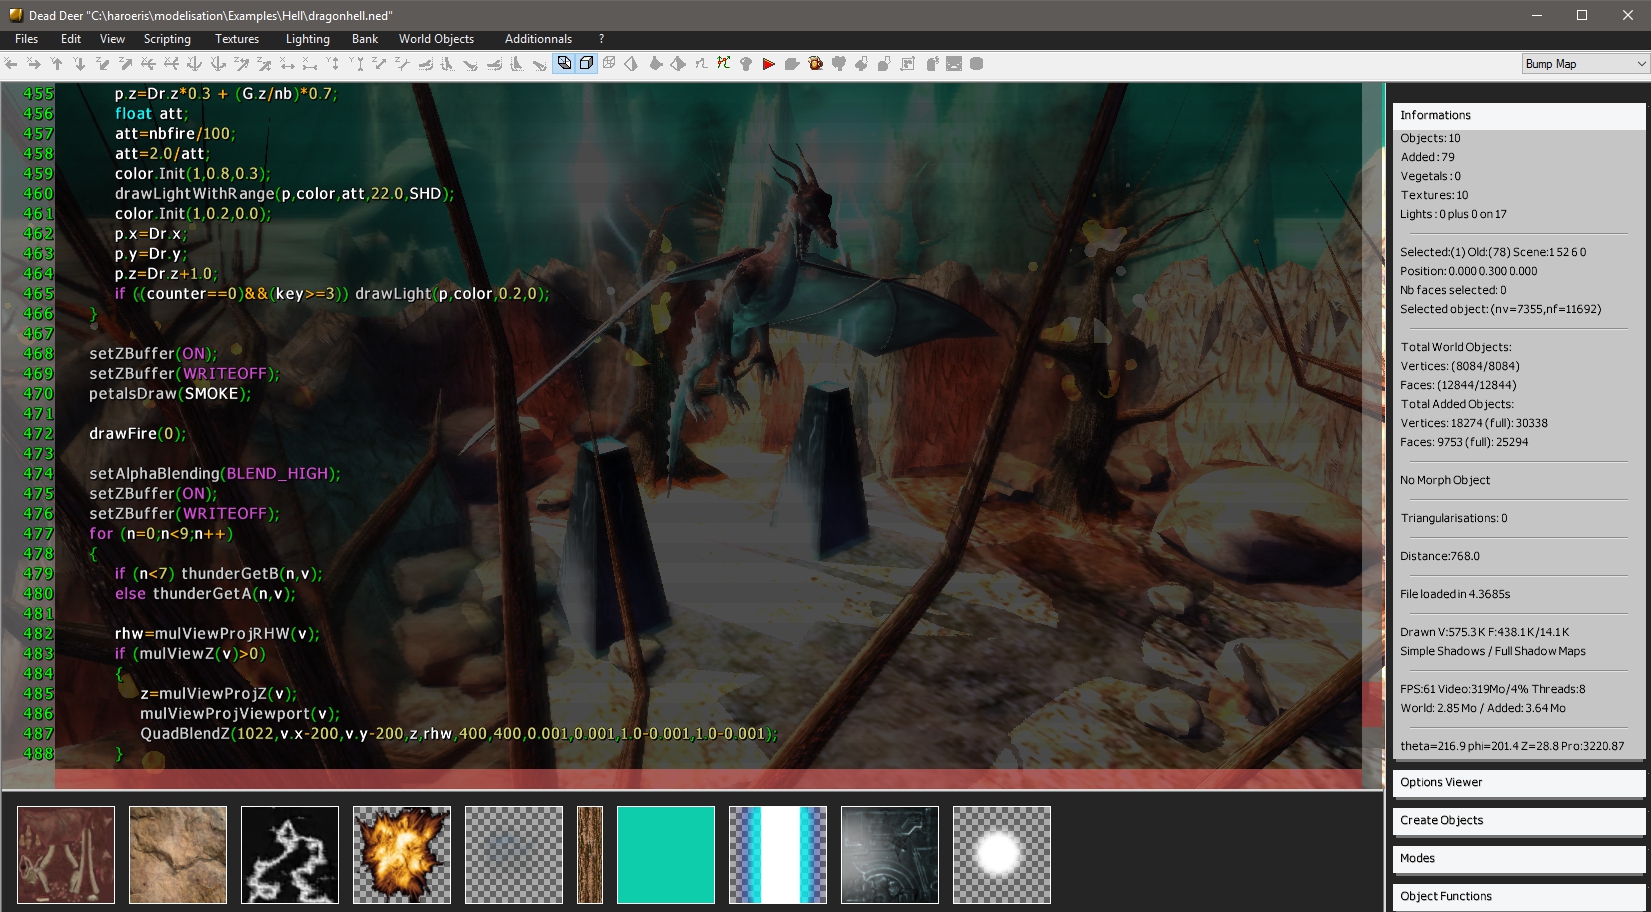Open the Bump Map dropdown
This screenshot has height=912, width=1651.
1585,64
